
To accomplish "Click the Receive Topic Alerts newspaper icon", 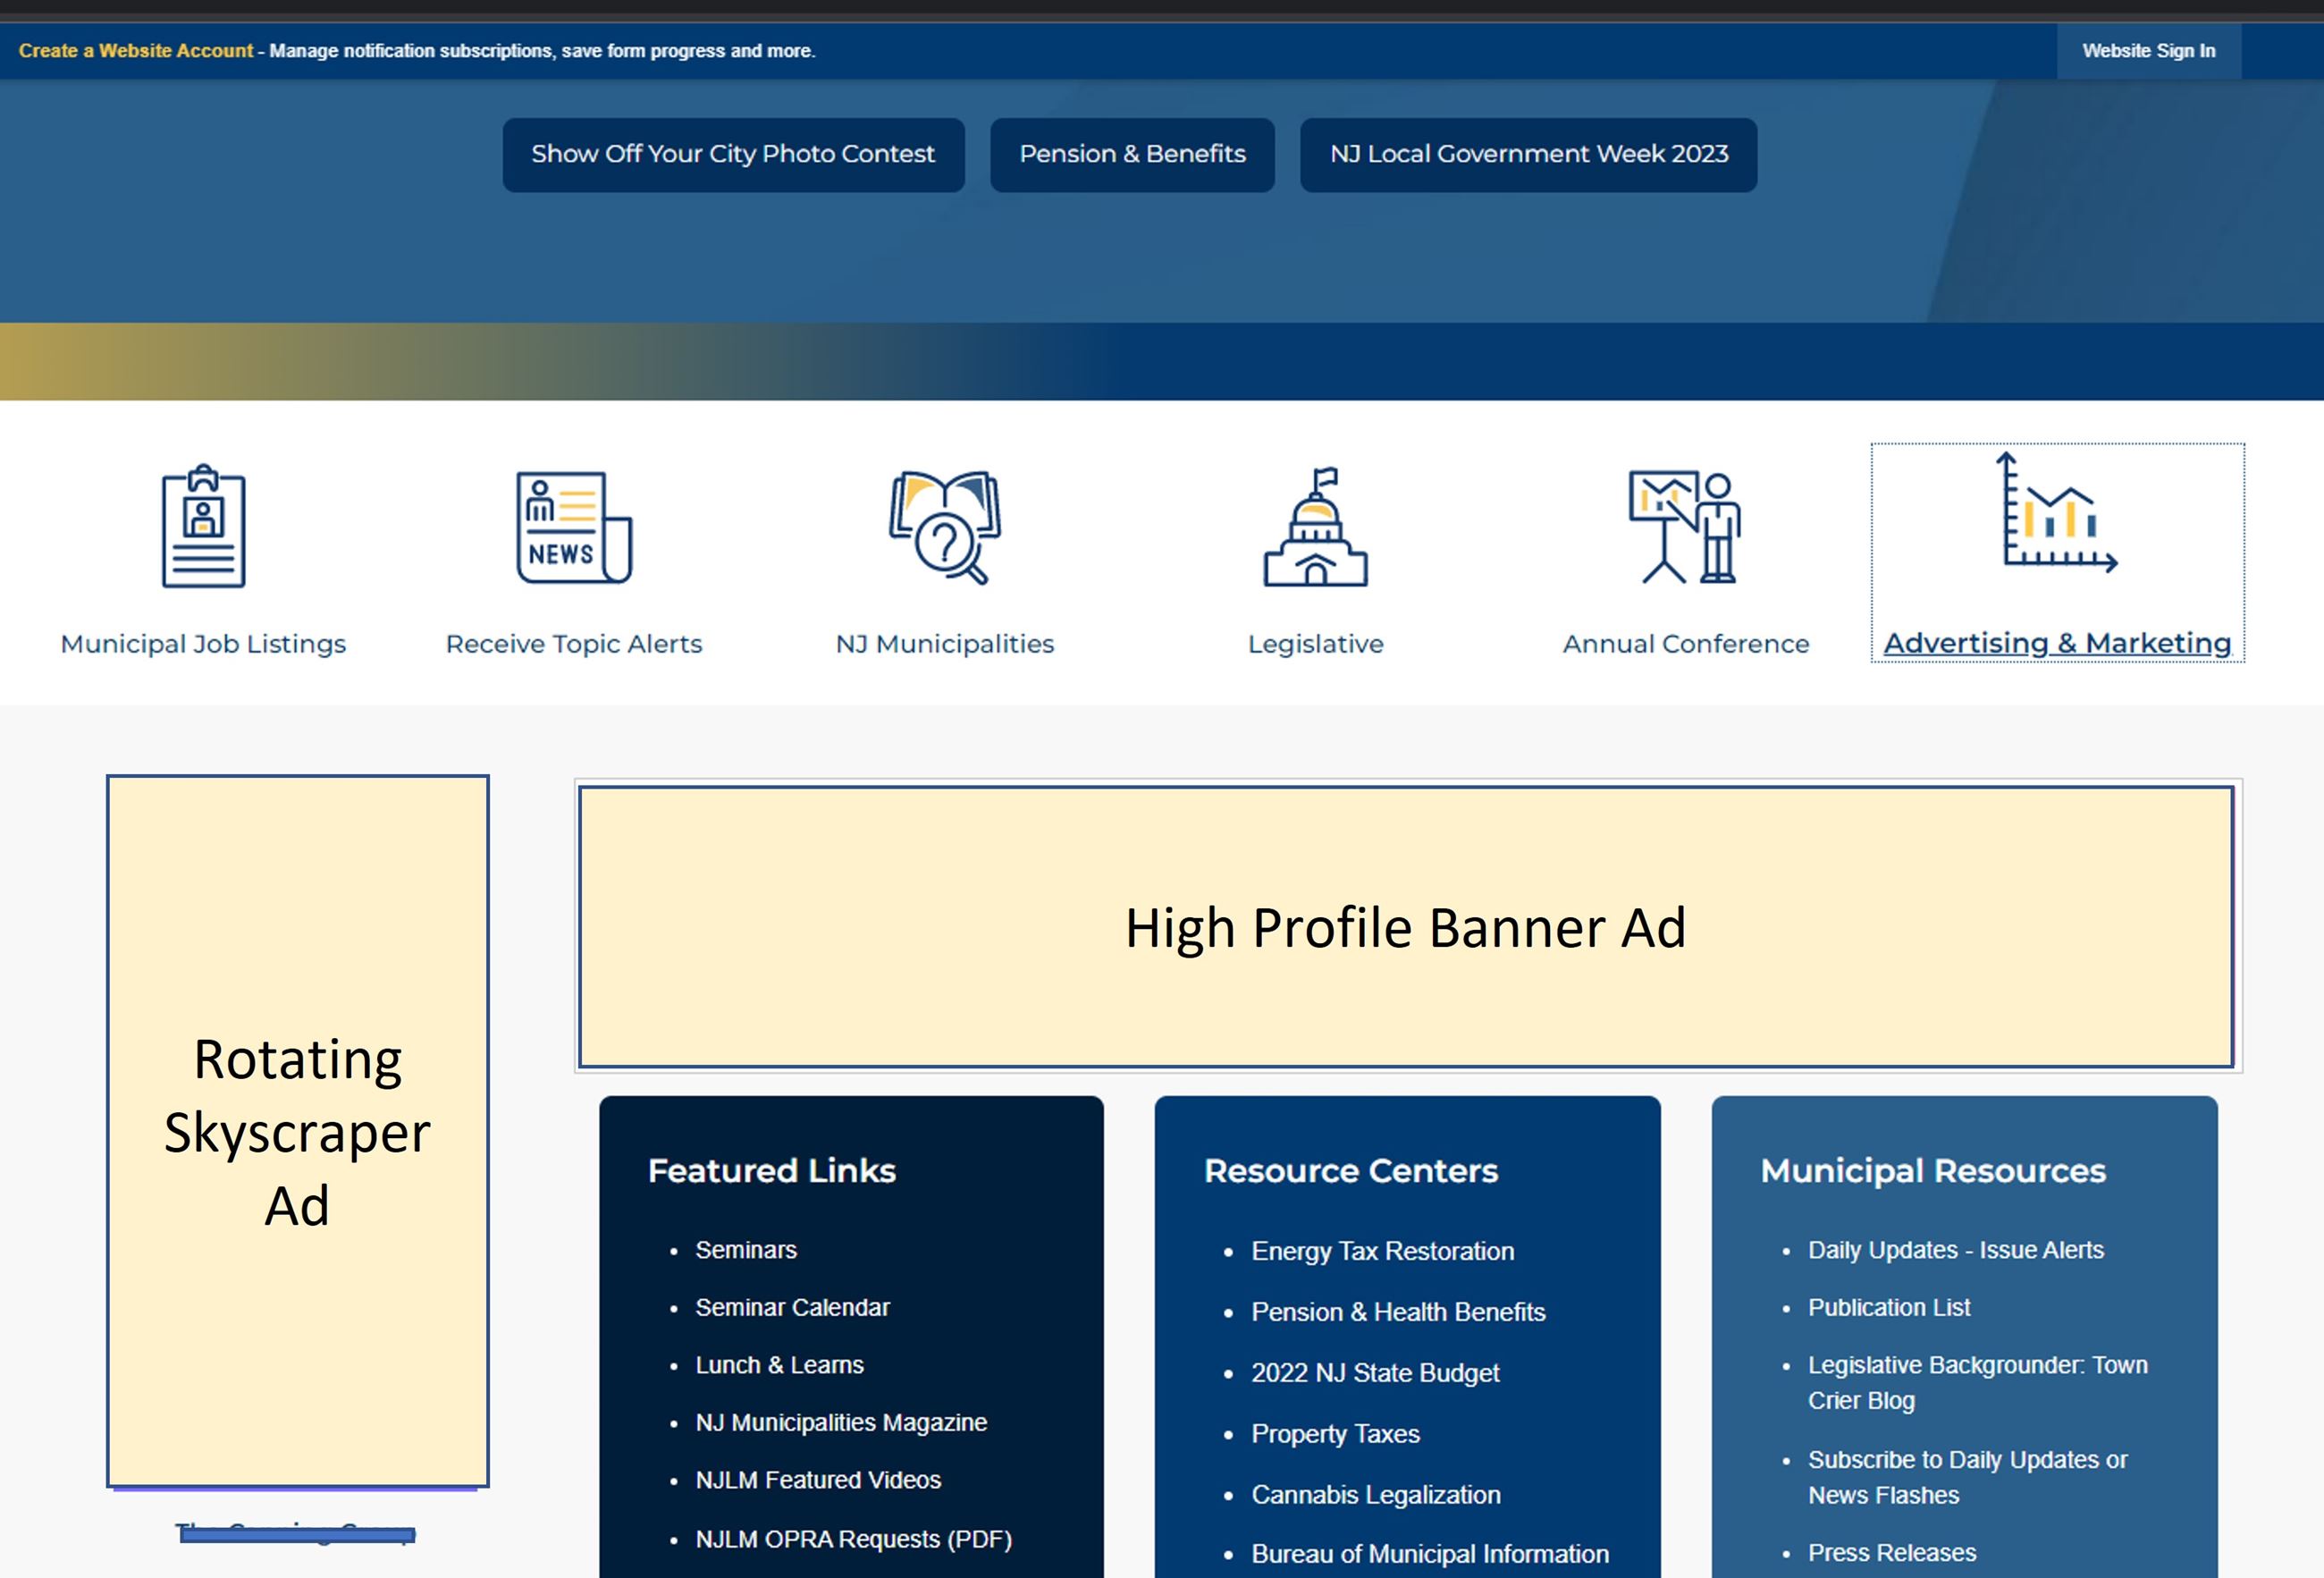I will coord(573,526).
